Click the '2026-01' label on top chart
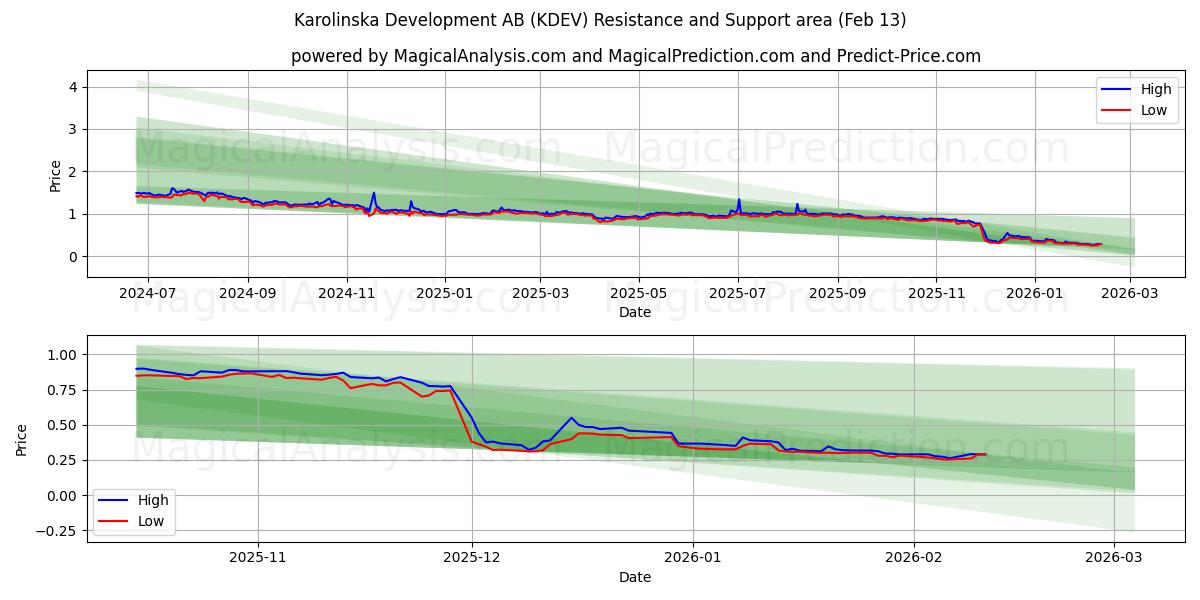 coord(1035,292)
